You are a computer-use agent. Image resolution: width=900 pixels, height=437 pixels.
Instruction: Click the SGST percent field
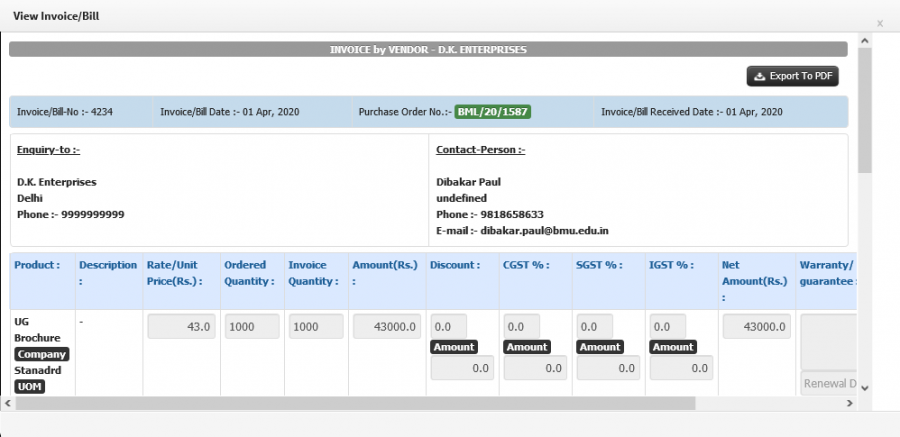595,326
